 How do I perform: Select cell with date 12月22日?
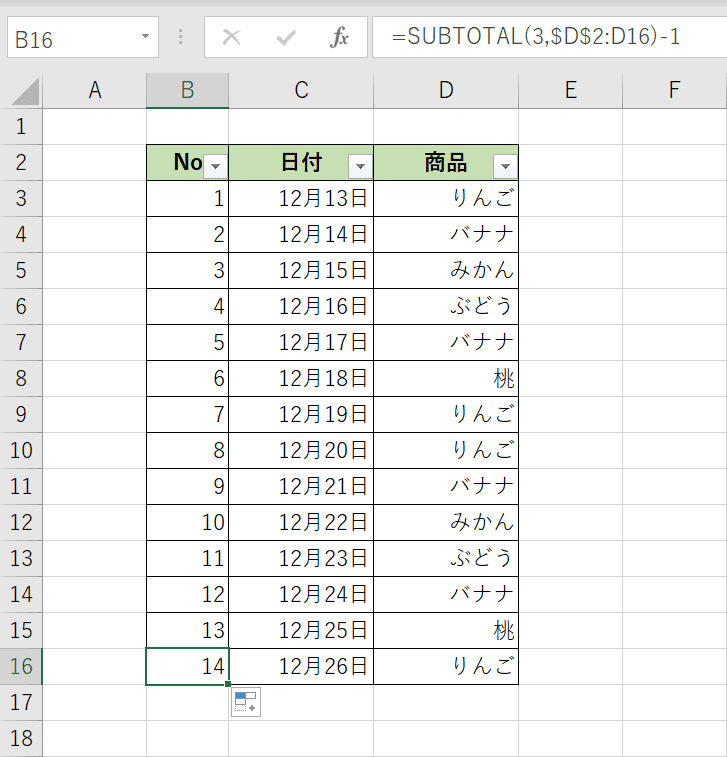[301, 522]
